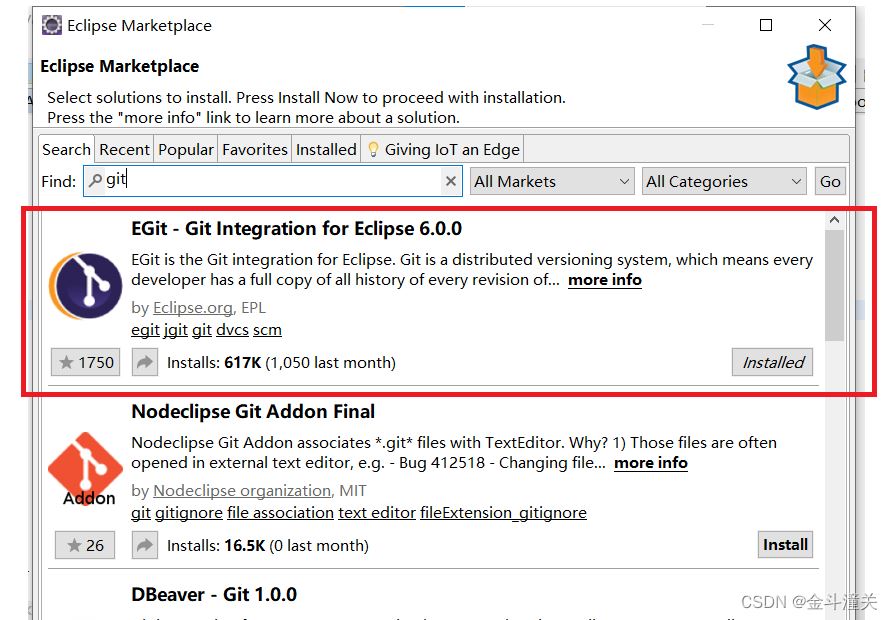Star EGit with the 1750 favorites button

point(85,362)
